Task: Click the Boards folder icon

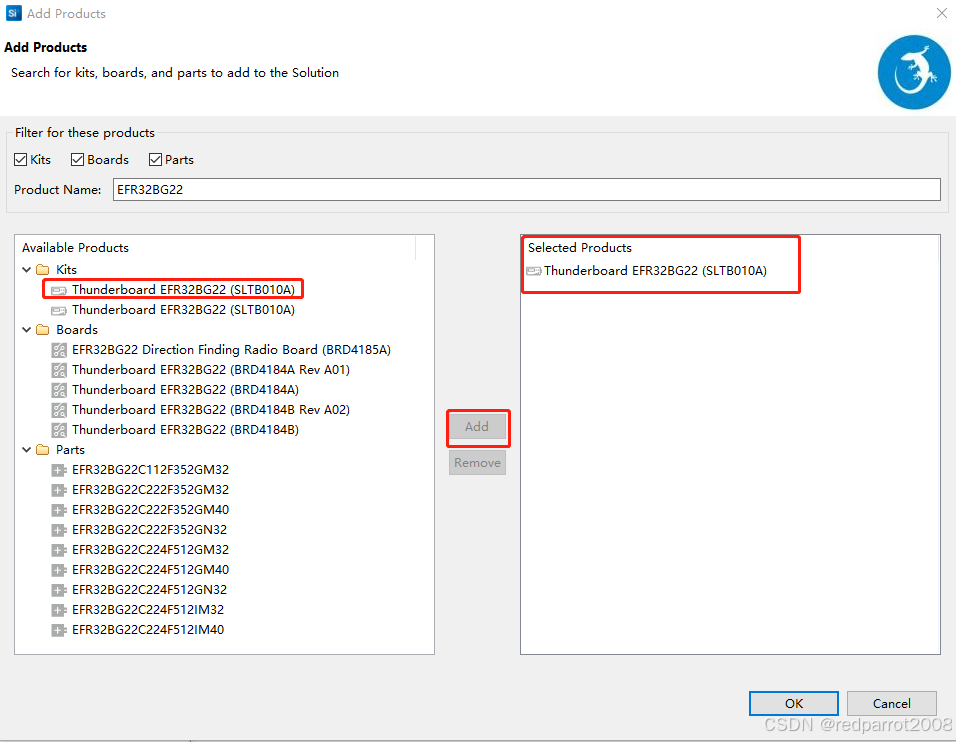Action: point(43,330)
